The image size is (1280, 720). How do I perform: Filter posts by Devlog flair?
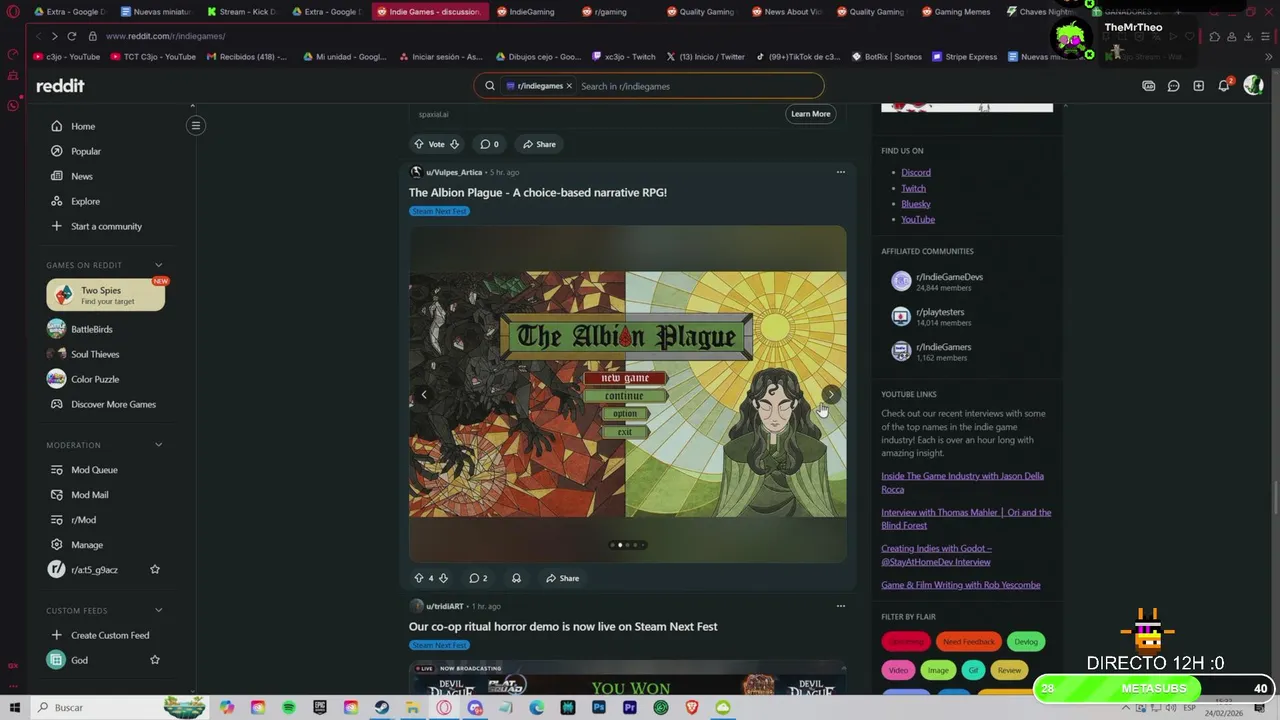1026,641
